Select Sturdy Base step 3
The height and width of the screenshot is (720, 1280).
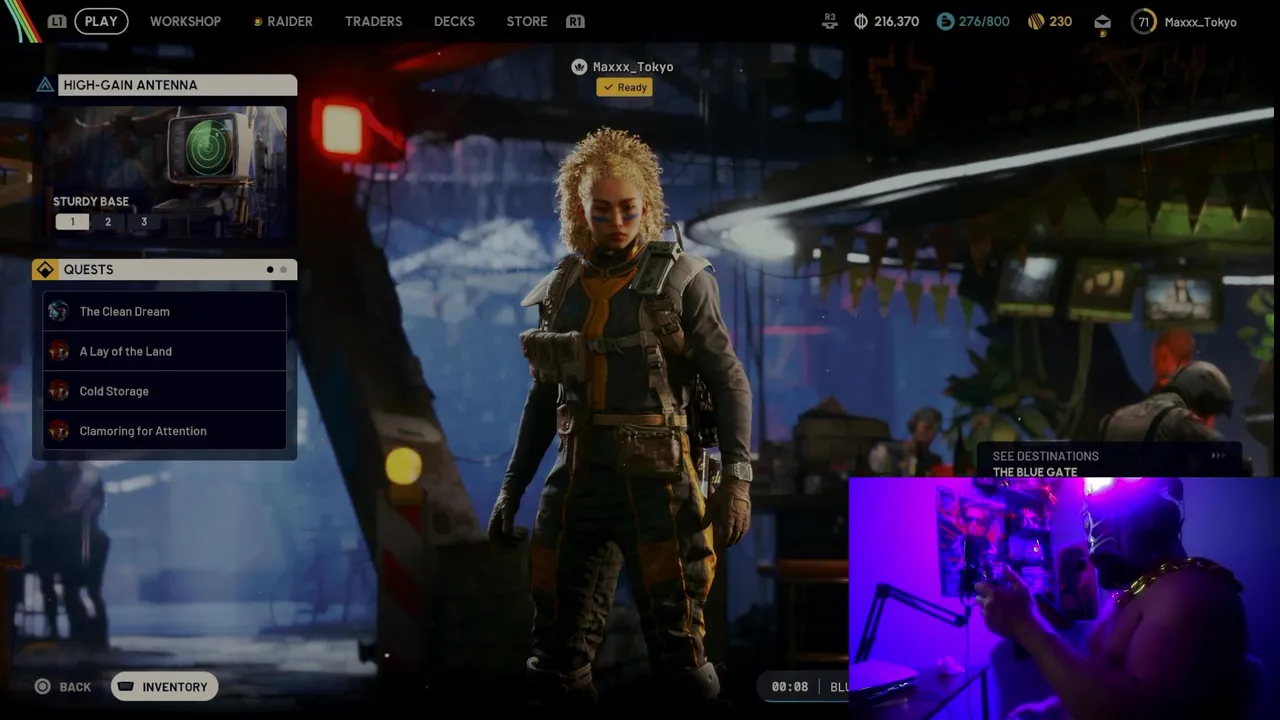pos(144,222)
